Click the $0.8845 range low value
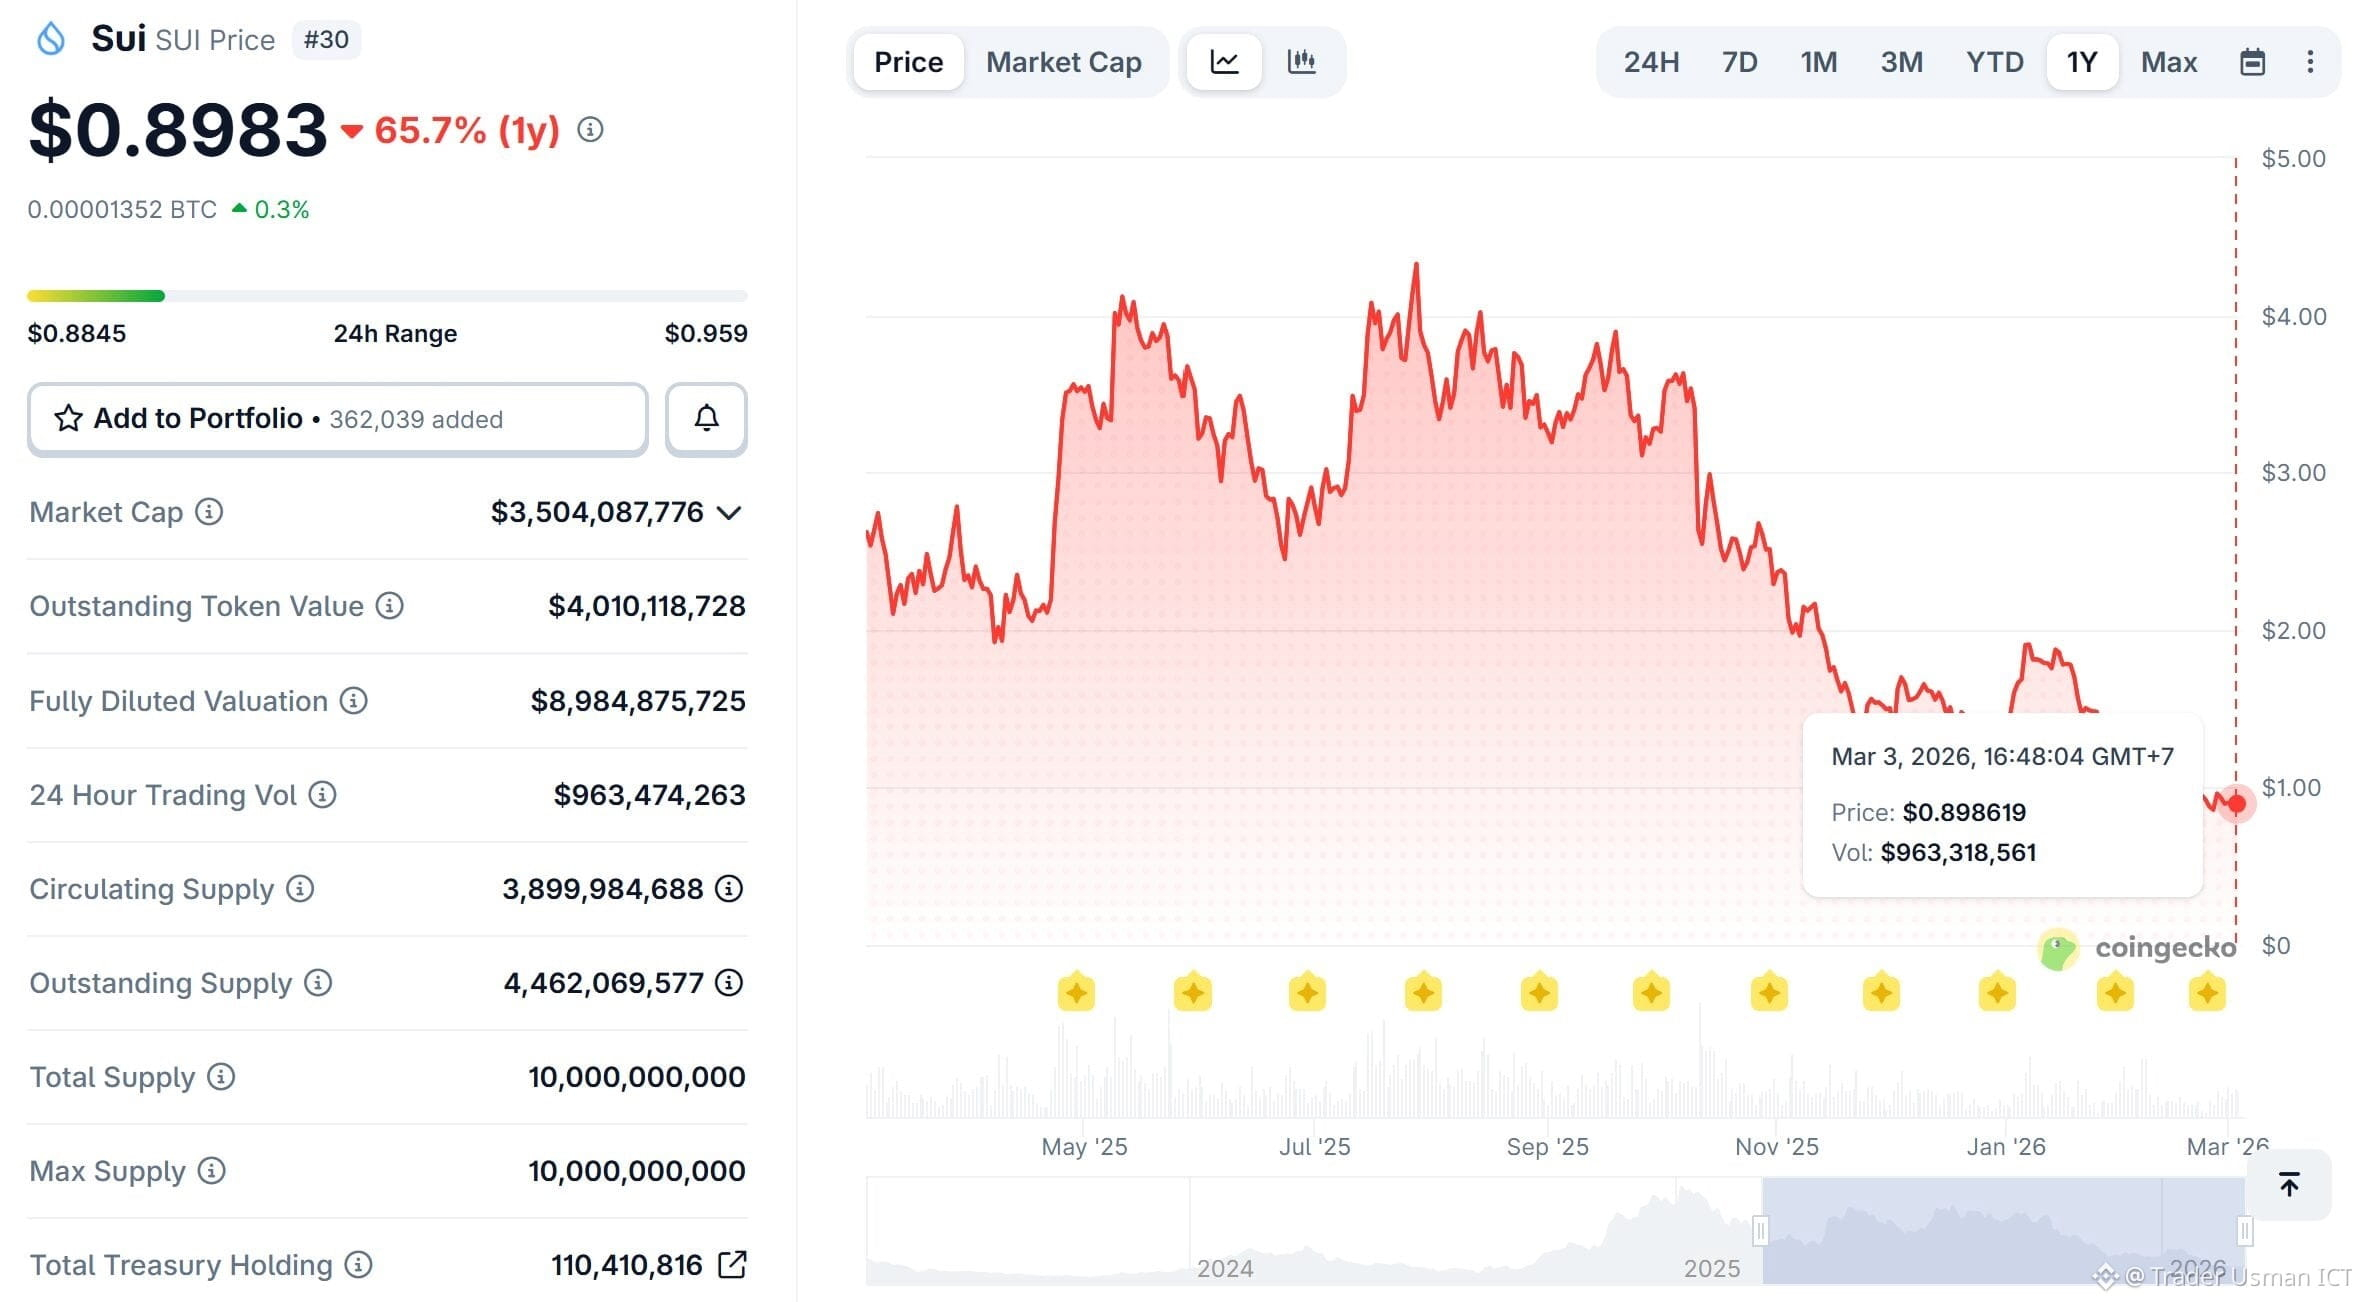This screenshot has height=1302, width=2360. pos(77,333)
